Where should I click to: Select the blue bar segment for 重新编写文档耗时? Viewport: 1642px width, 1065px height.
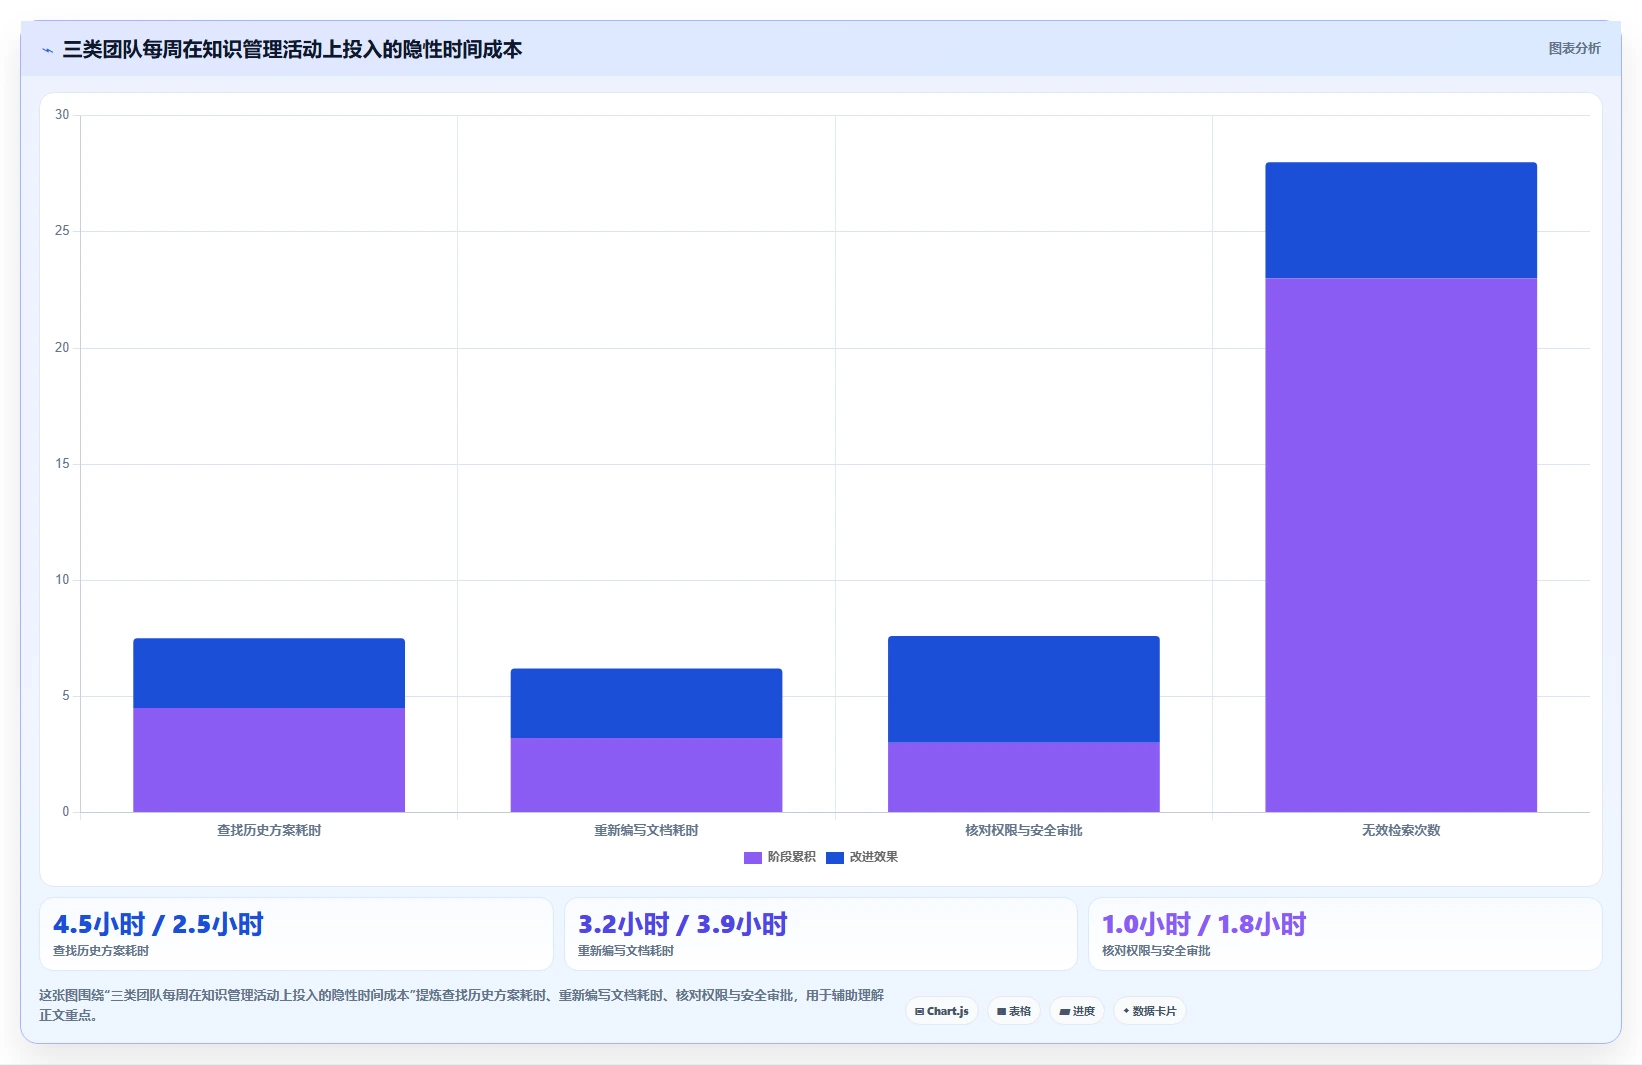646,703
